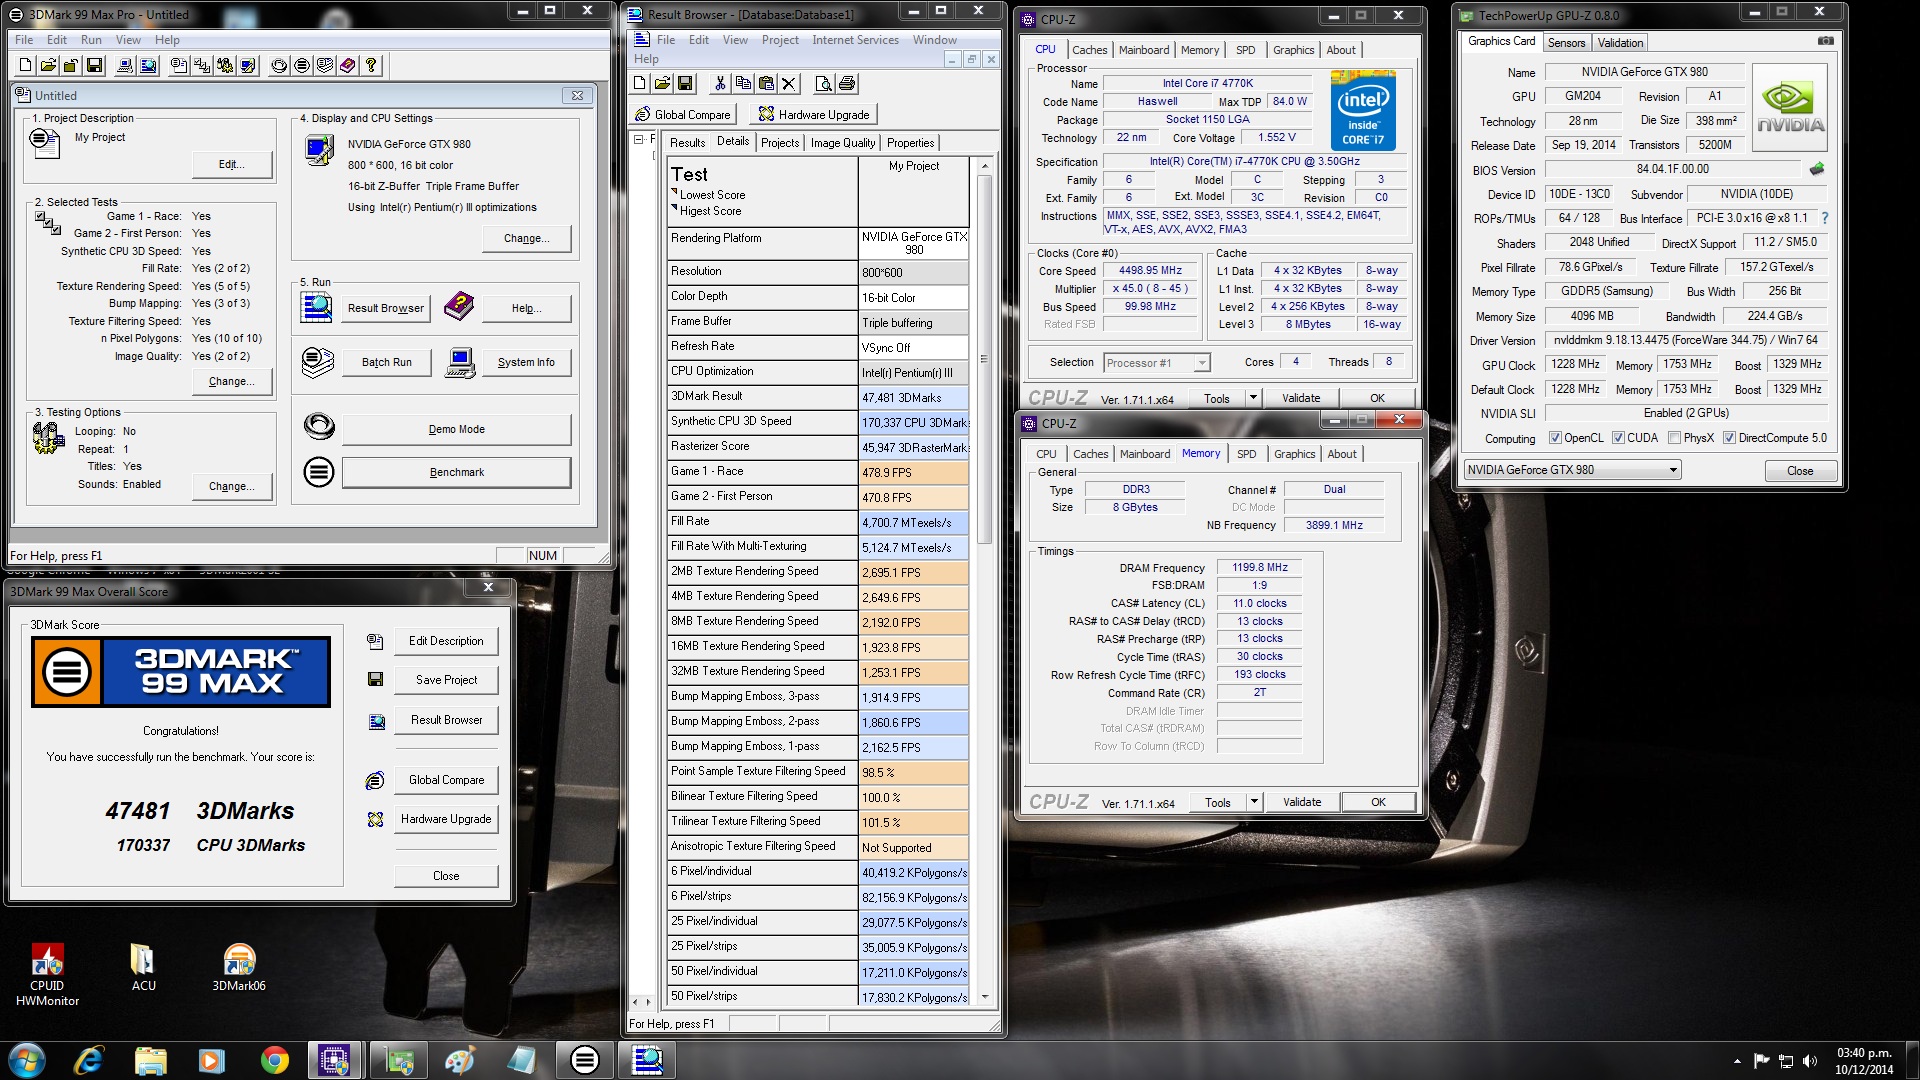The width and height of the screenshot is (1920, 1080).
Task: Click Print Preview icon in Result Browser toolbar
Action: (x=823, y=84)
